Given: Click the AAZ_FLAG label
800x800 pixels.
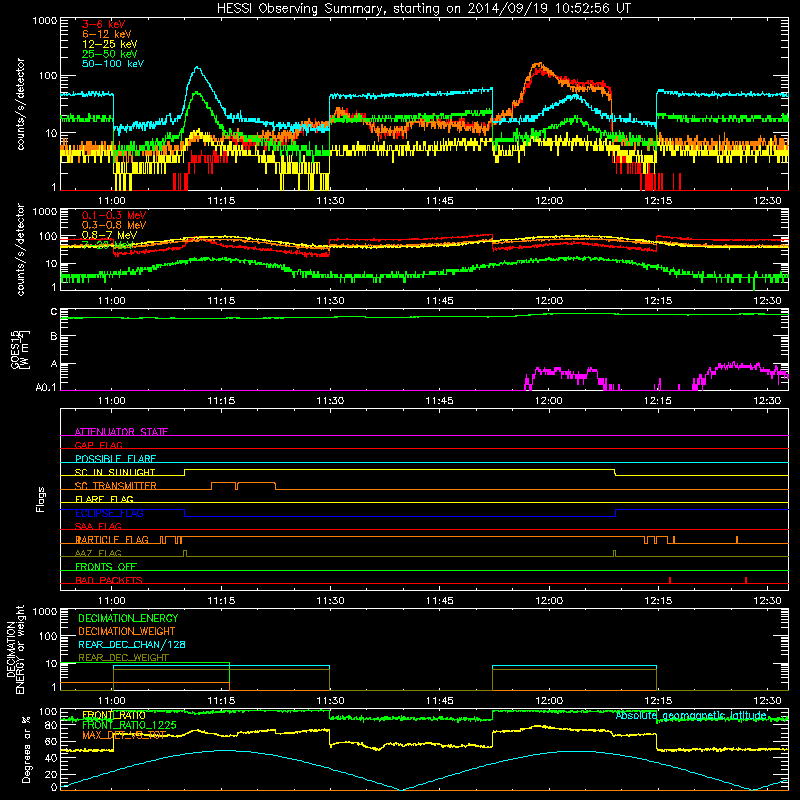Looking at the screenshot, I should pyautogui.click(x=98, y=553).
